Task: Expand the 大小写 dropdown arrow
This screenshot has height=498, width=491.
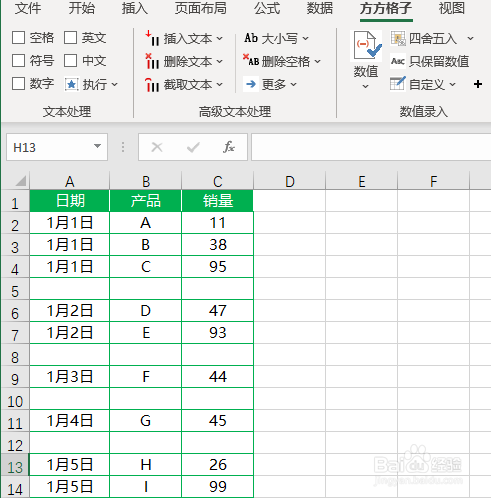Action: pos(305,39)
